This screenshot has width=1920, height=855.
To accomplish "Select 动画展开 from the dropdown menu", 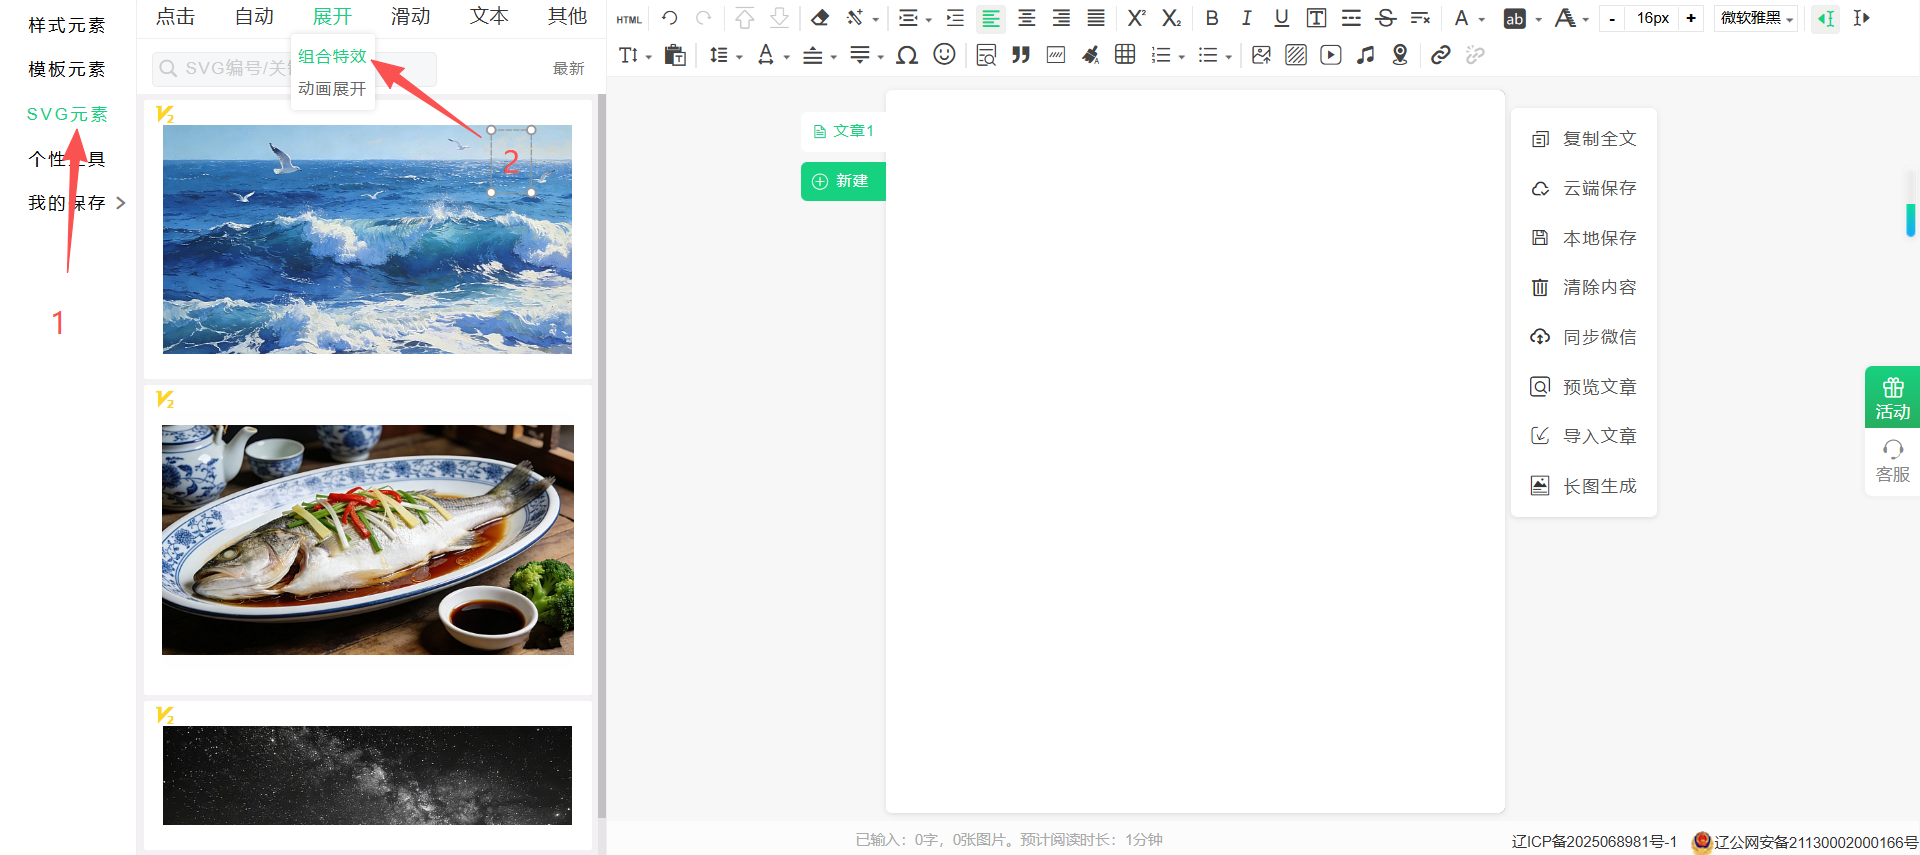I will [x=332, y=89].
